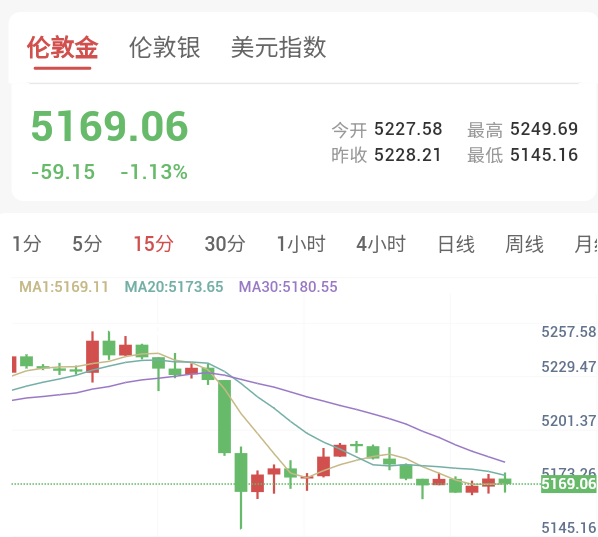
Task: Switch to the 伦敦银 tab
Action: (x=165, y=48)
